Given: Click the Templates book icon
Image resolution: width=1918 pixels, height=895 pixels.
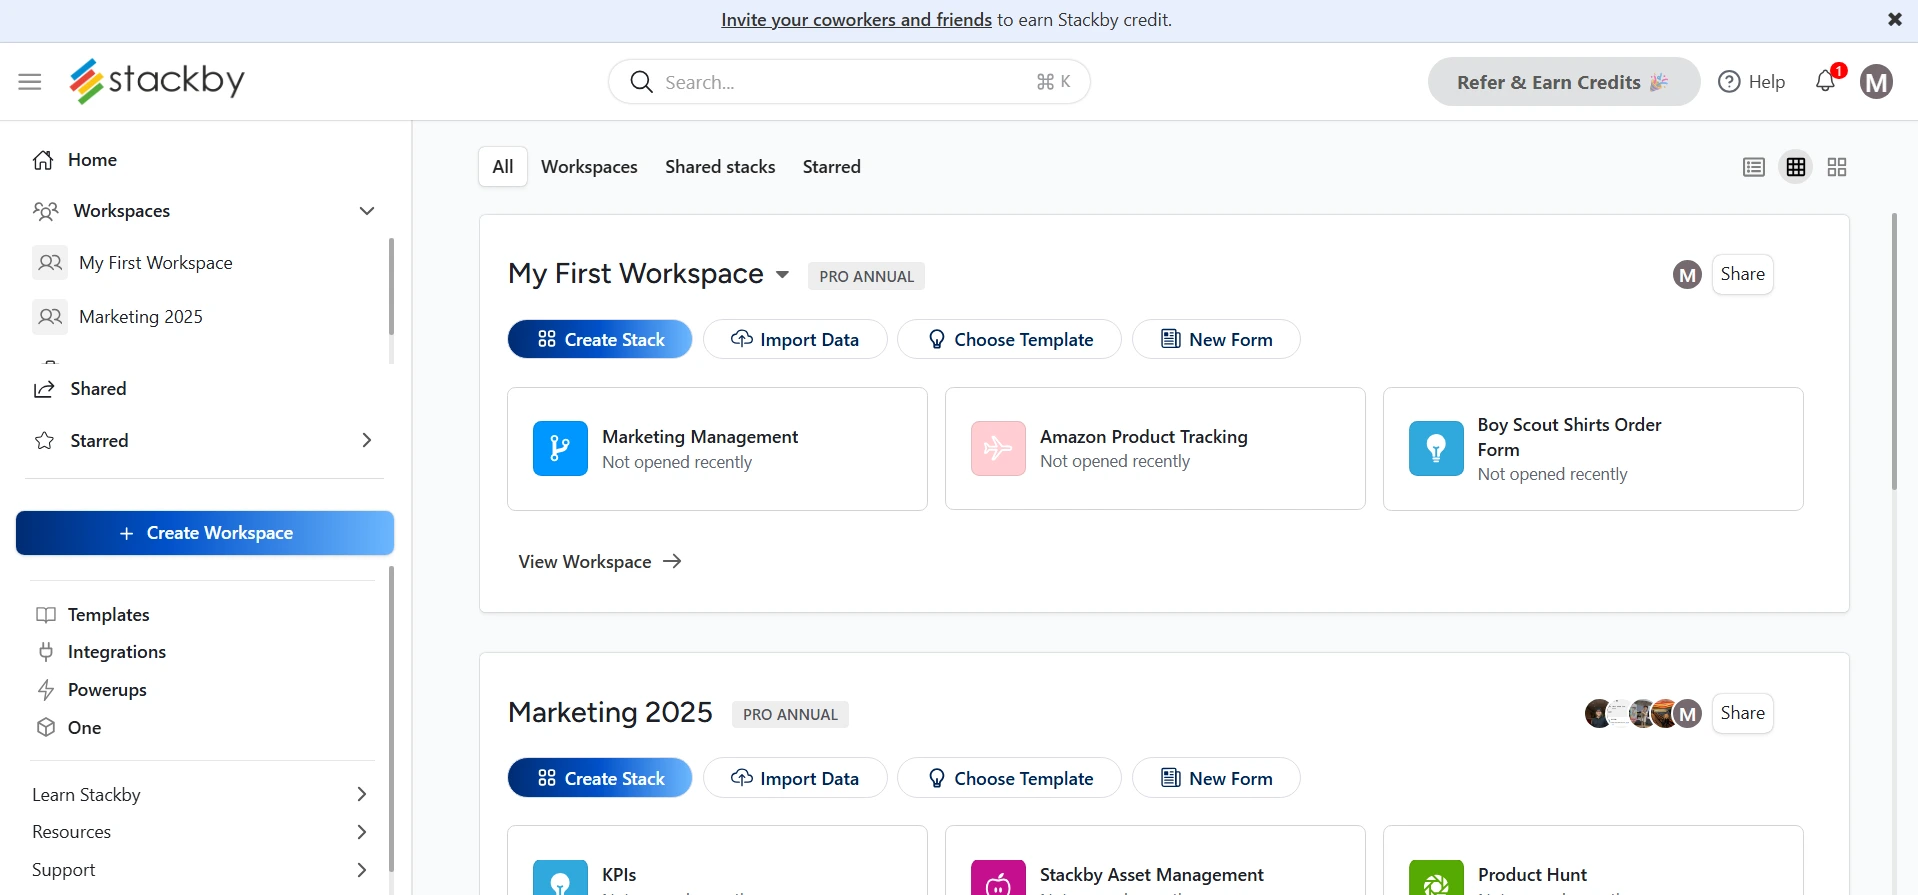Looking at the screenshot, I should [46, 615].
